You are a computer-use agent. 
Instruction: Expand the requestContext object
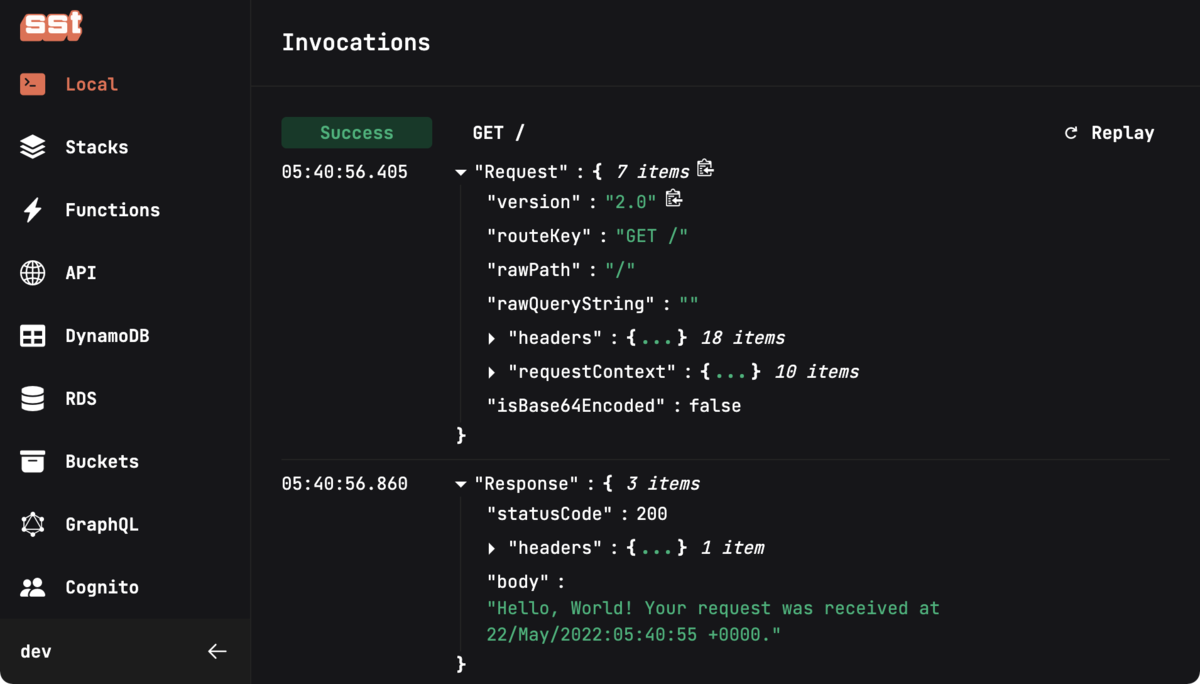click(491, 371)
